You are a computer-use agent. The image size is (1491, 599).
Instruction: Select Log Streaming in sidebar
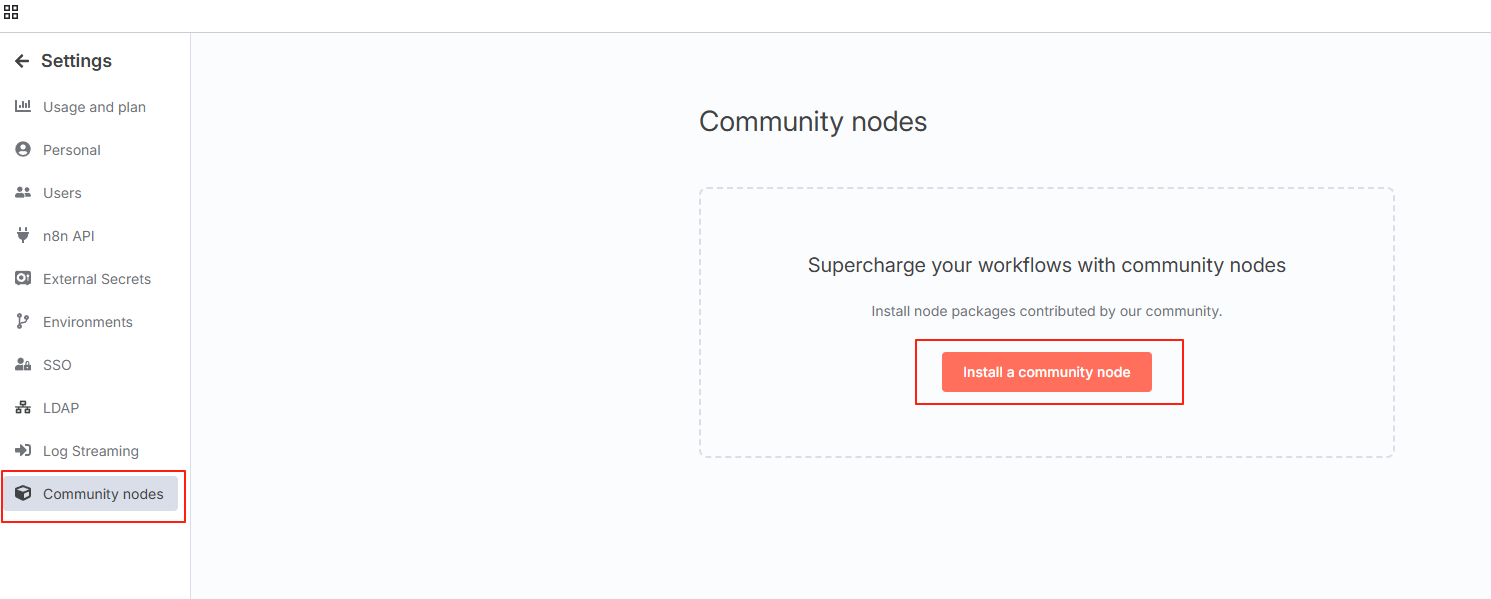pos(91,451)
